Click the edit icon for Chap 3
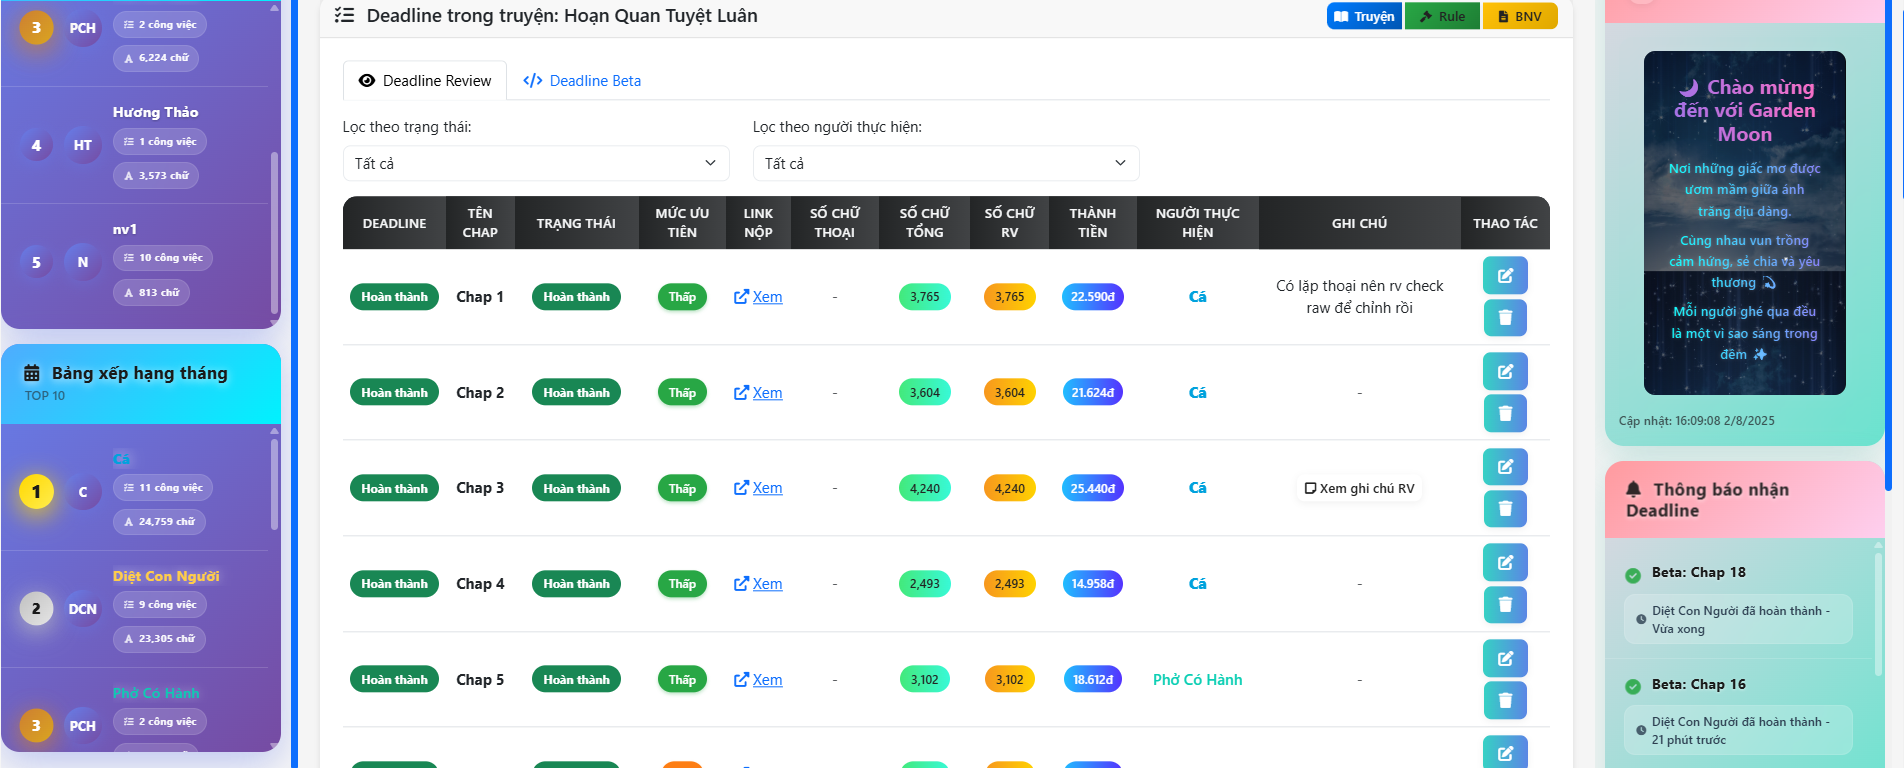 1504,467
